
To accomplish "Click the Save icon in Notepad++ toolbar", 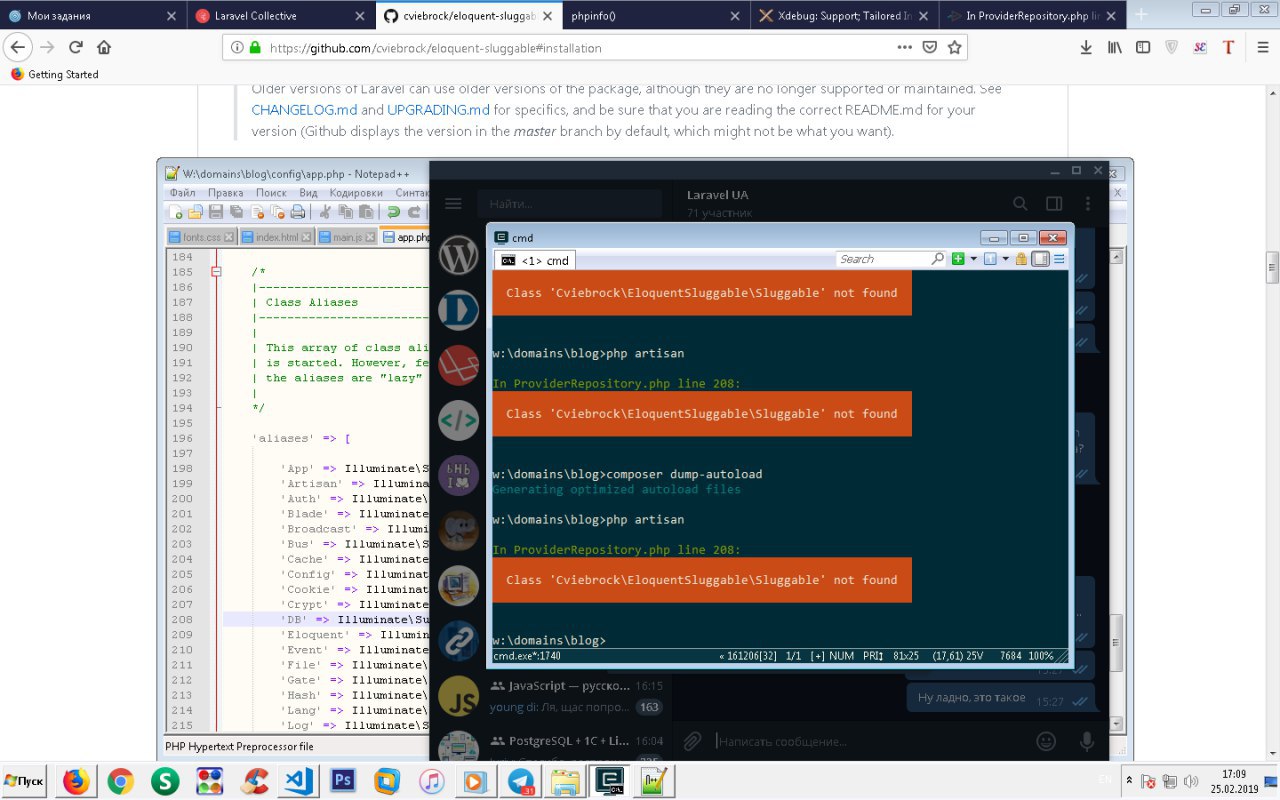I will pyautogui.click(x=215, y=212).
